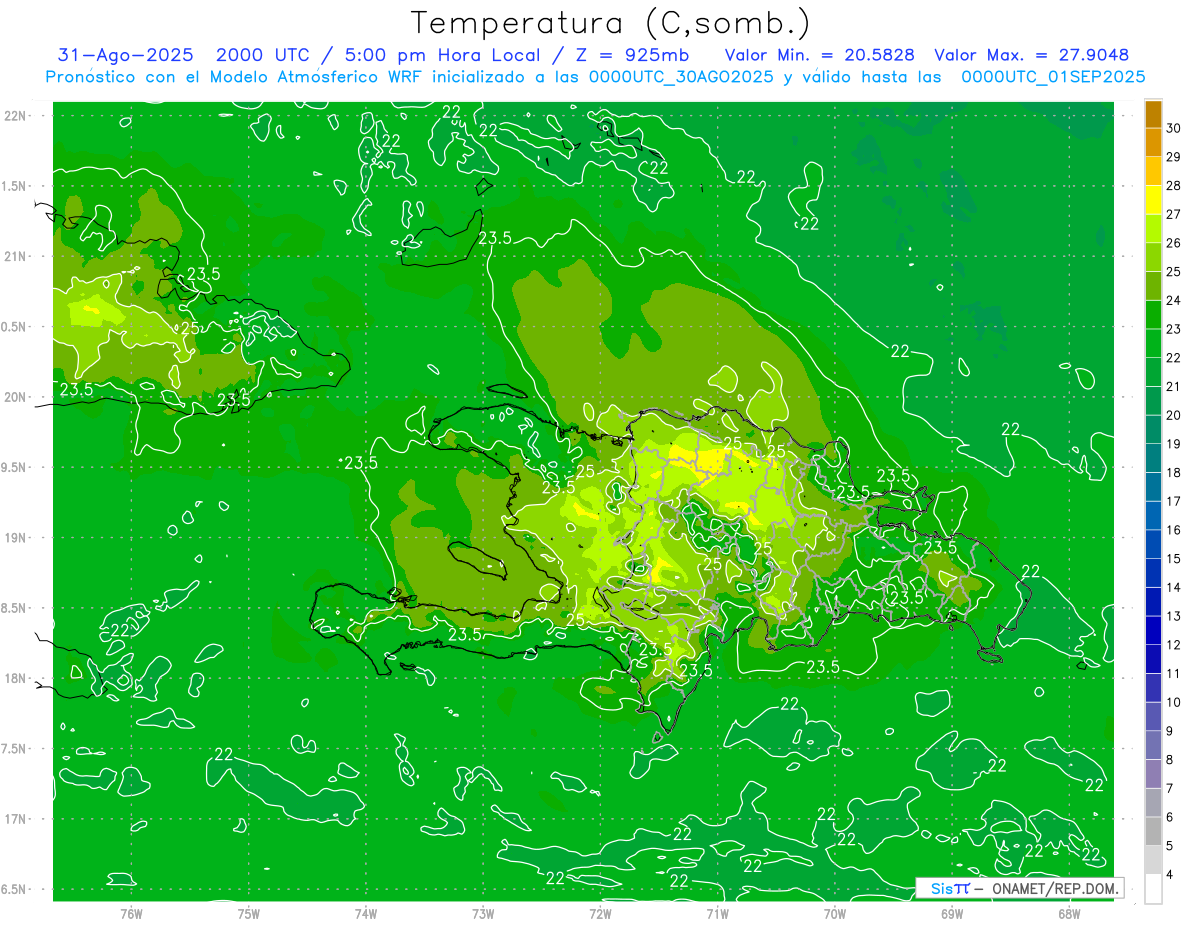
Task: Click the green legend swatch between 22 and 23
Action: coord(1154,344)
